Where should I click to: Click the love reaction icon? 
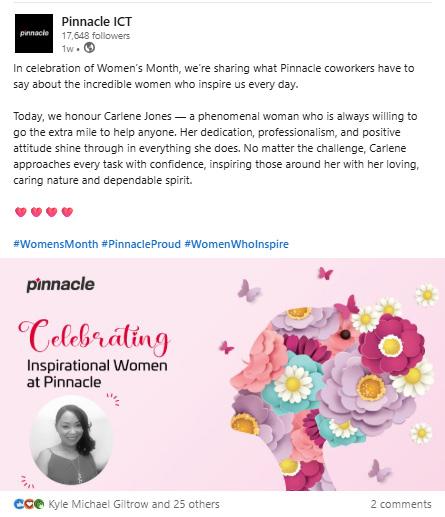tap(29, 504)
